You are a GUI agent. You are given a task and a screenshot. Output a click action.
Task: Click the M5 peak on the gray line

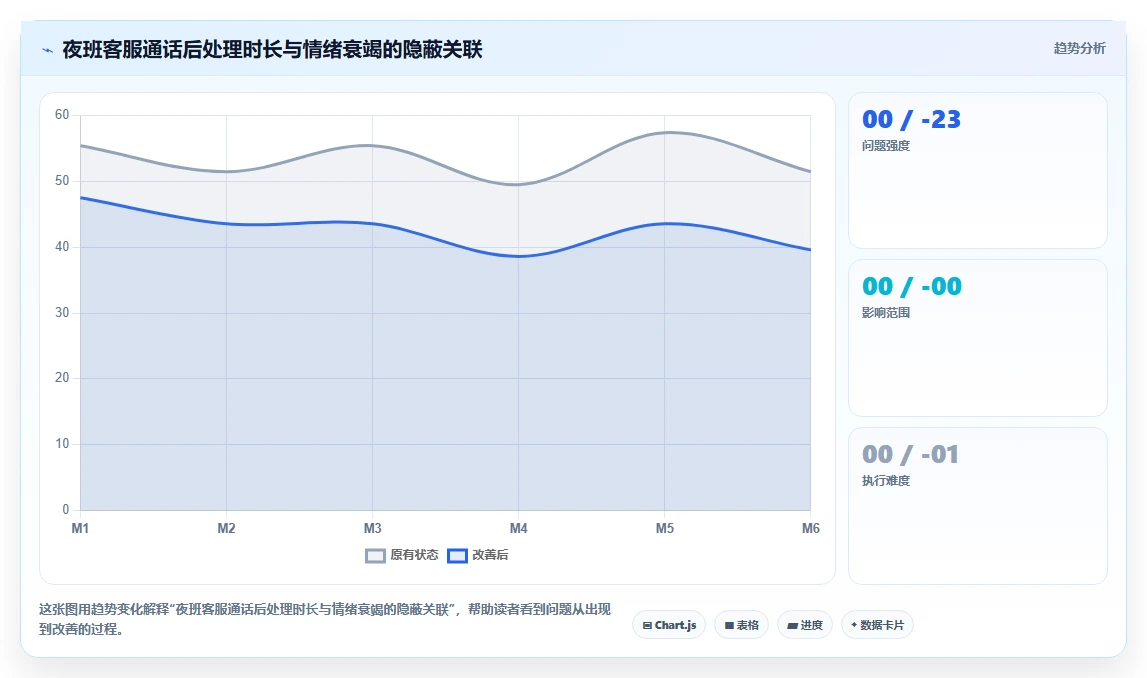[665, 132]
